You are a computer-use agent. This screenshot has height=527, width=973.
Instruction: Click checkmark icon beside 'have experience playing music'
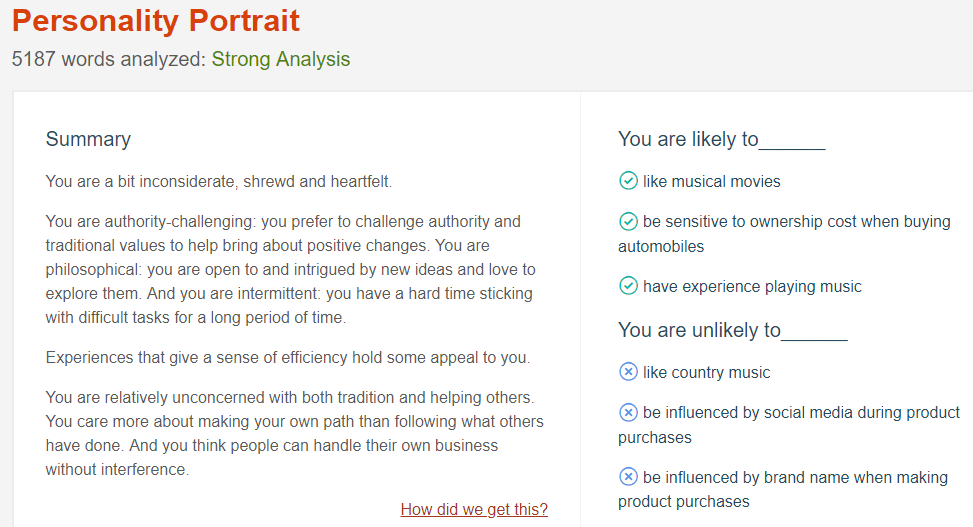[628, 286]
